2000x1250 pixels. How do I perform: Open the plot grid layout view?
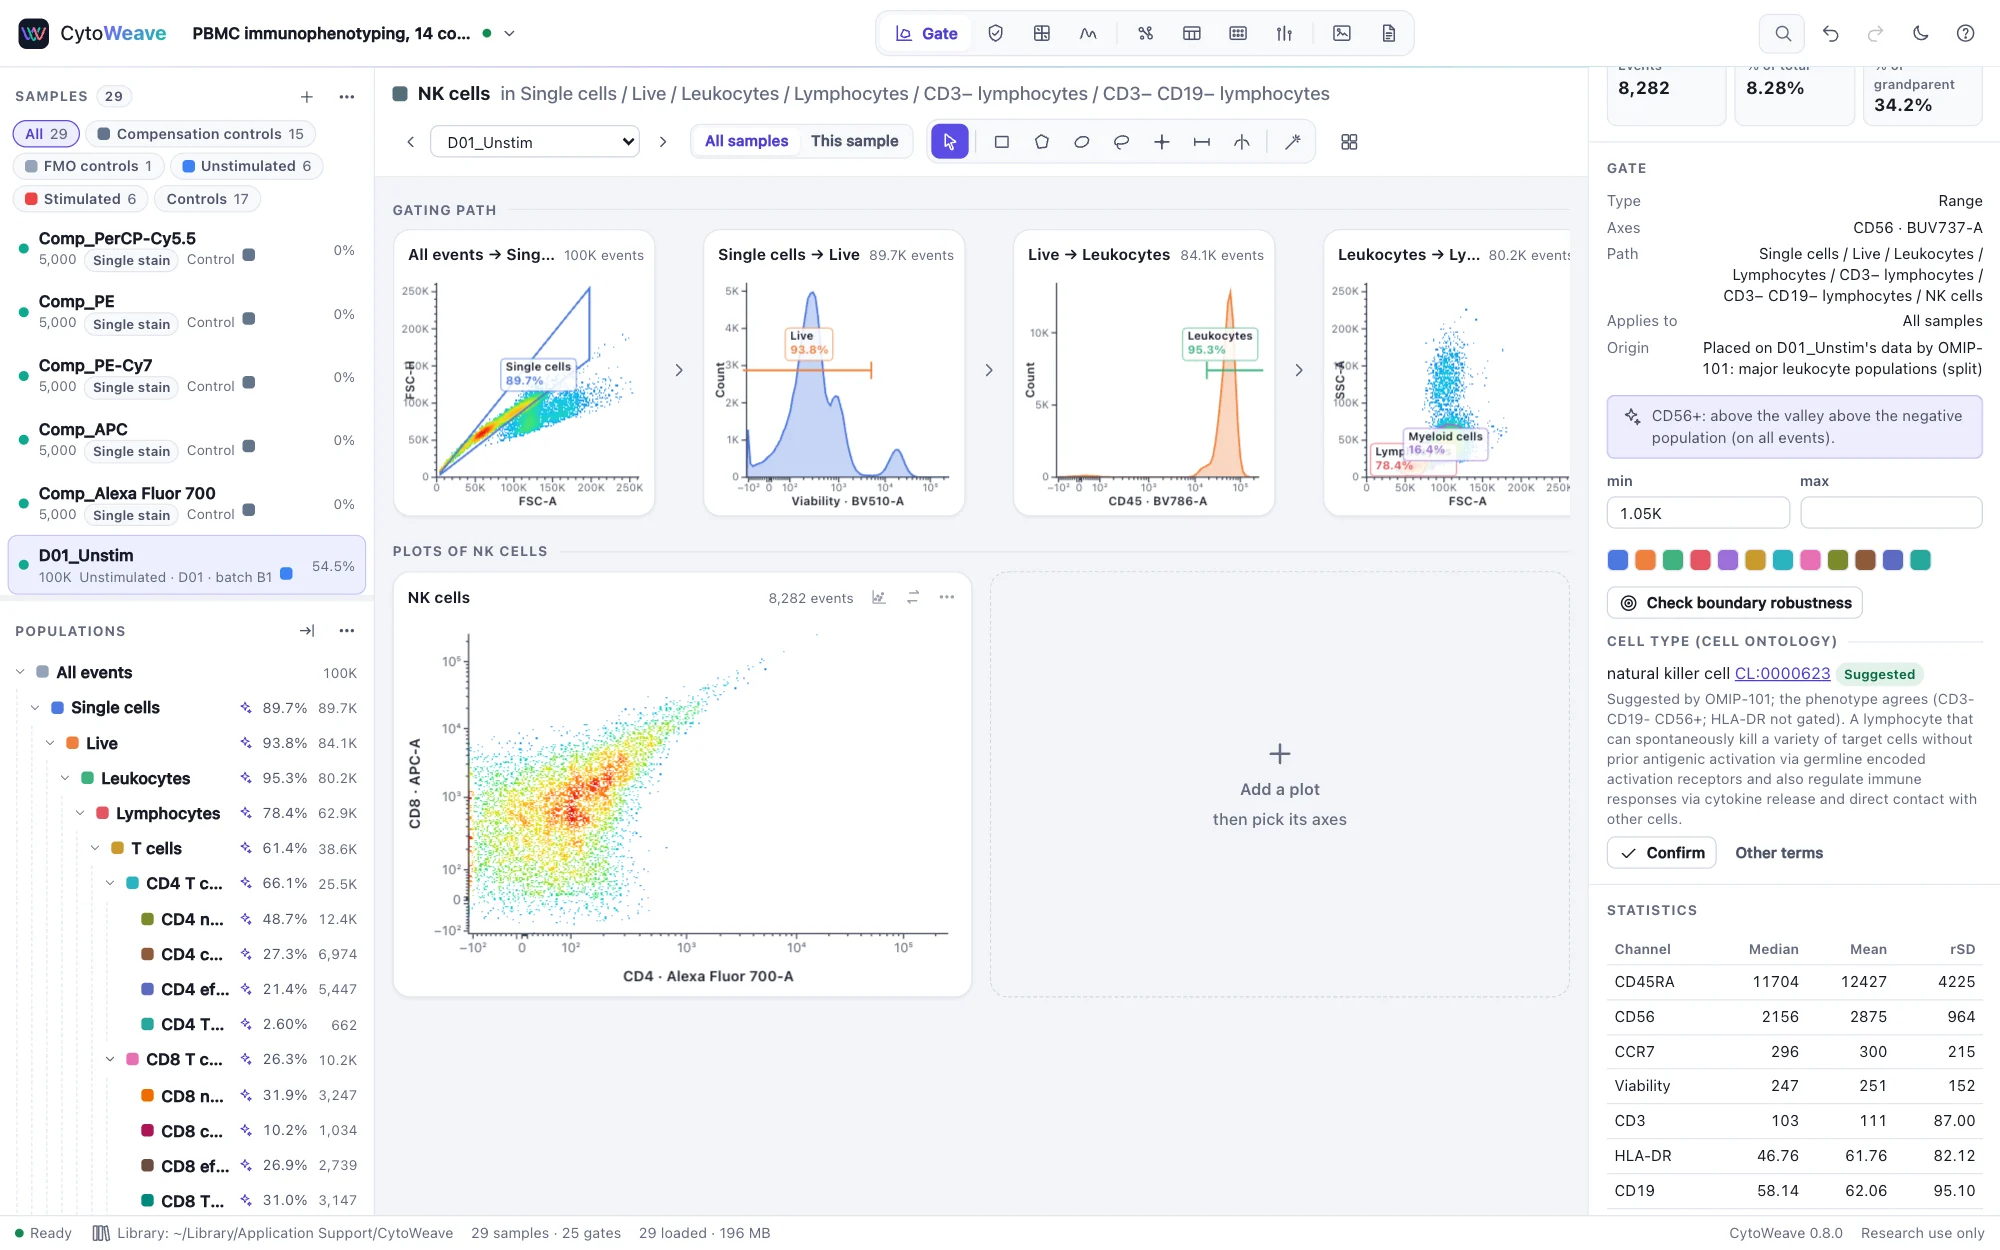[1349, 142]
